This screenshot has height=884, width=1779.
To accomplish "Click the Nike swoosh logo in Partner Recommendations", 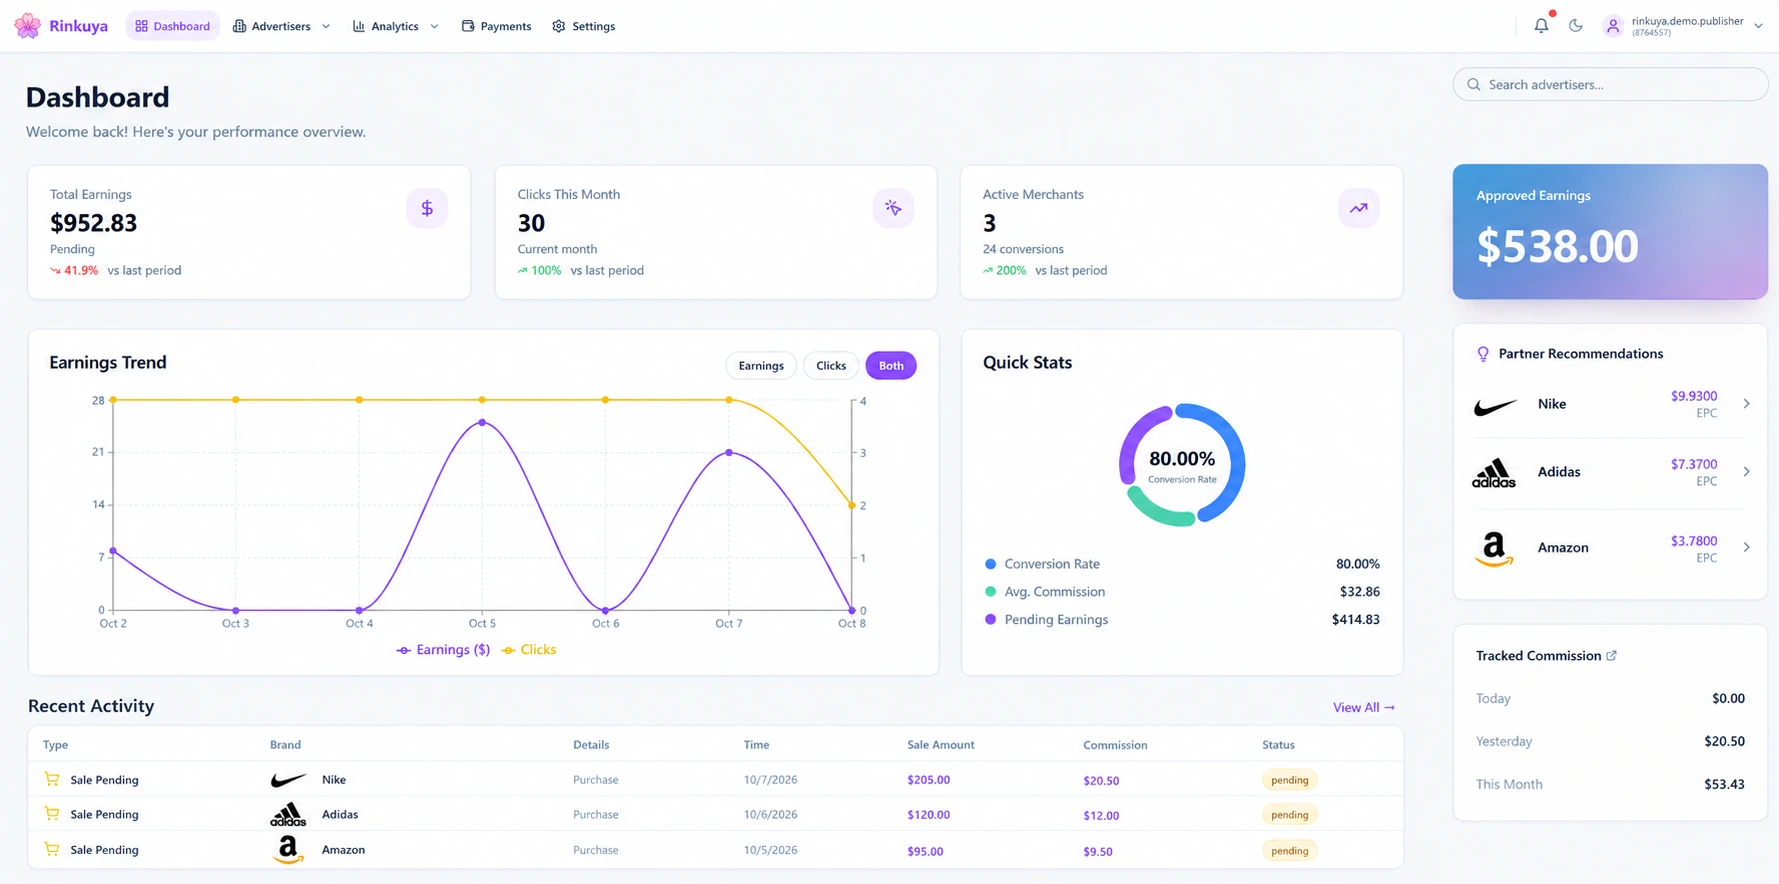I will click(x=1495, y=406).
